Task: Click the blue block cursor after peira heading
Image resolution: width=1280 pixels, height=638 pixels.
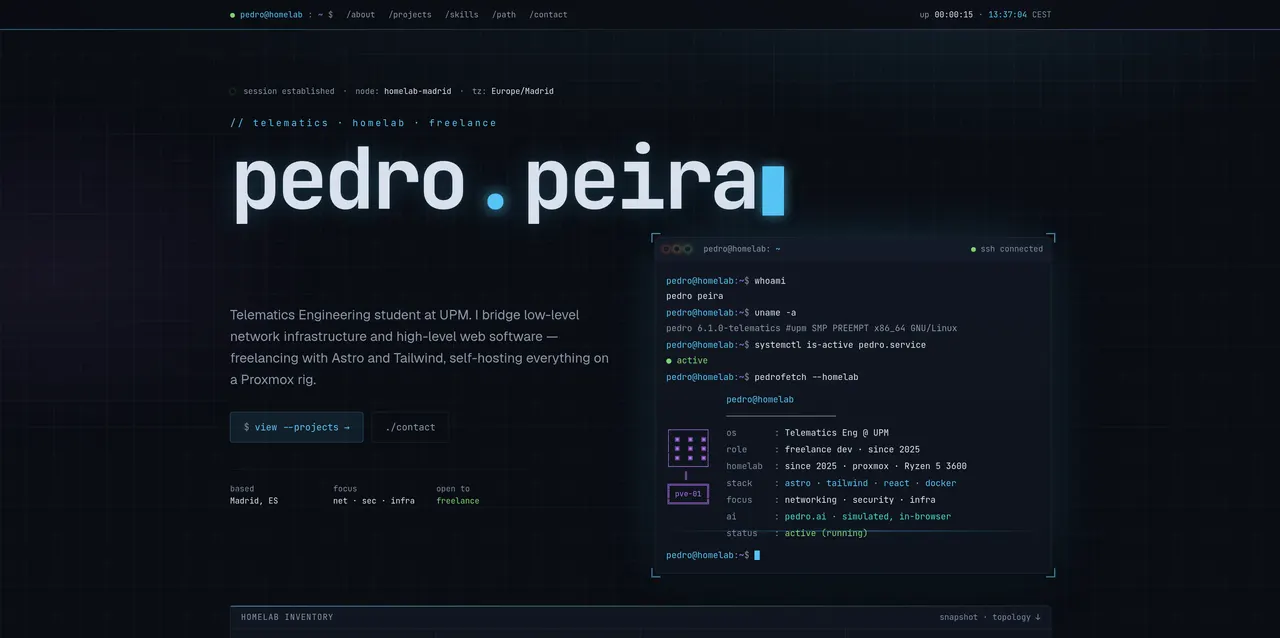Action: 773,191
